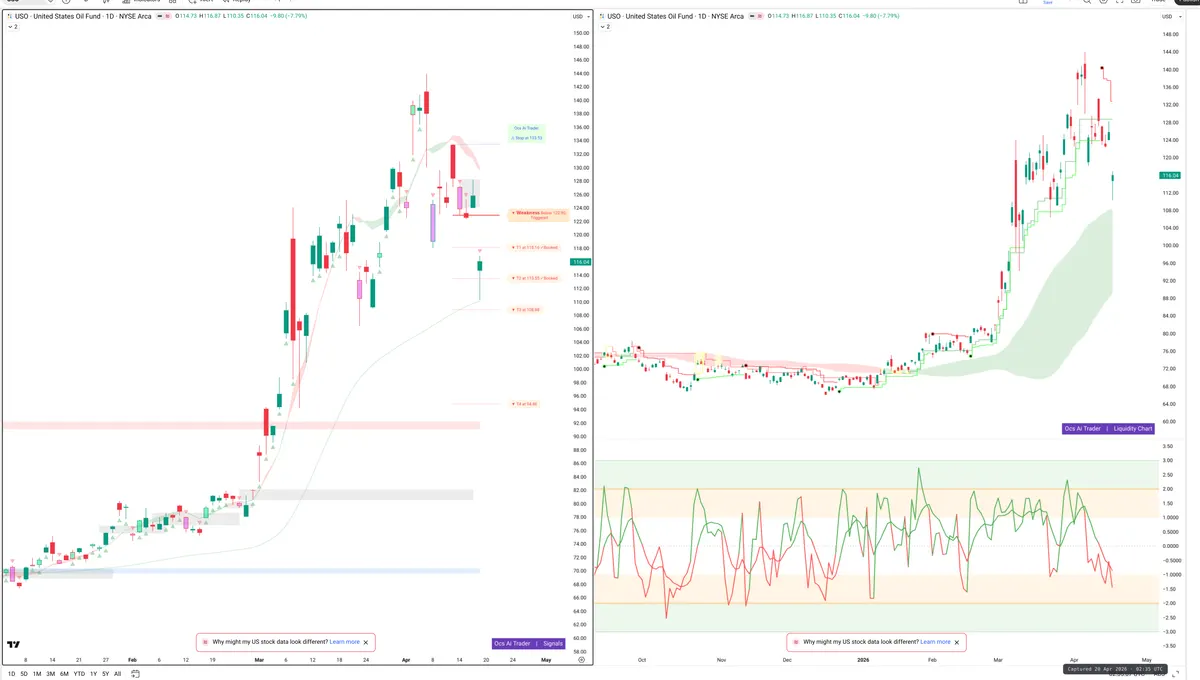Select the 1Y time range
Screen dimensions: 1200x680
coord(93,674)
